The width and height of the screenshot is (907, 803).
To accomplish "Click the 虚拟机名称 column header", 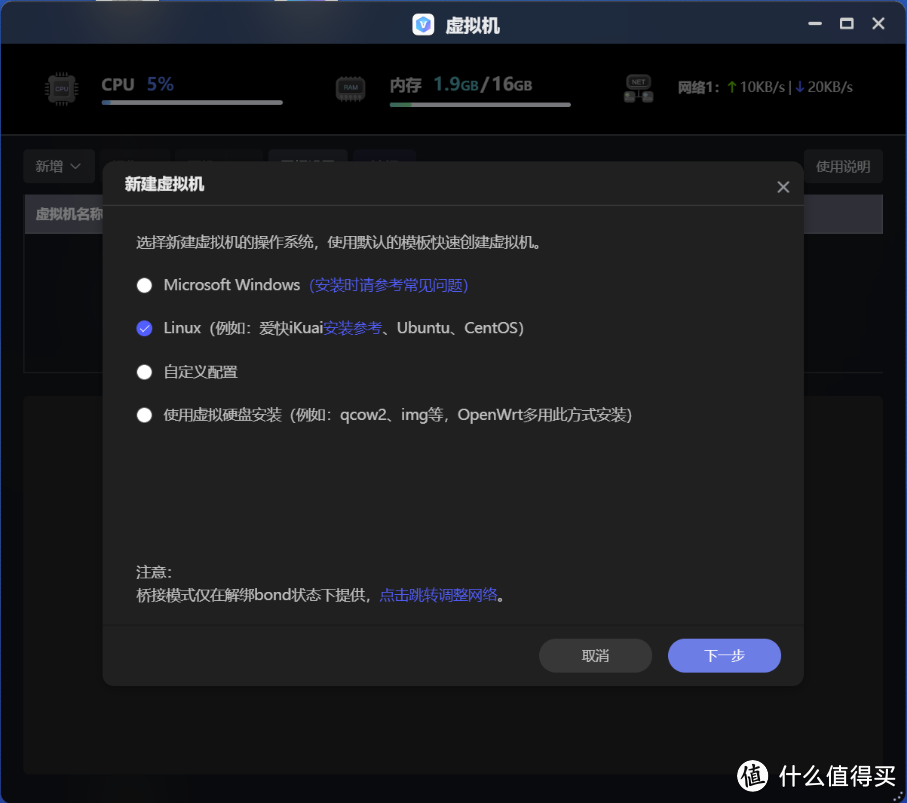I will 69,214.
